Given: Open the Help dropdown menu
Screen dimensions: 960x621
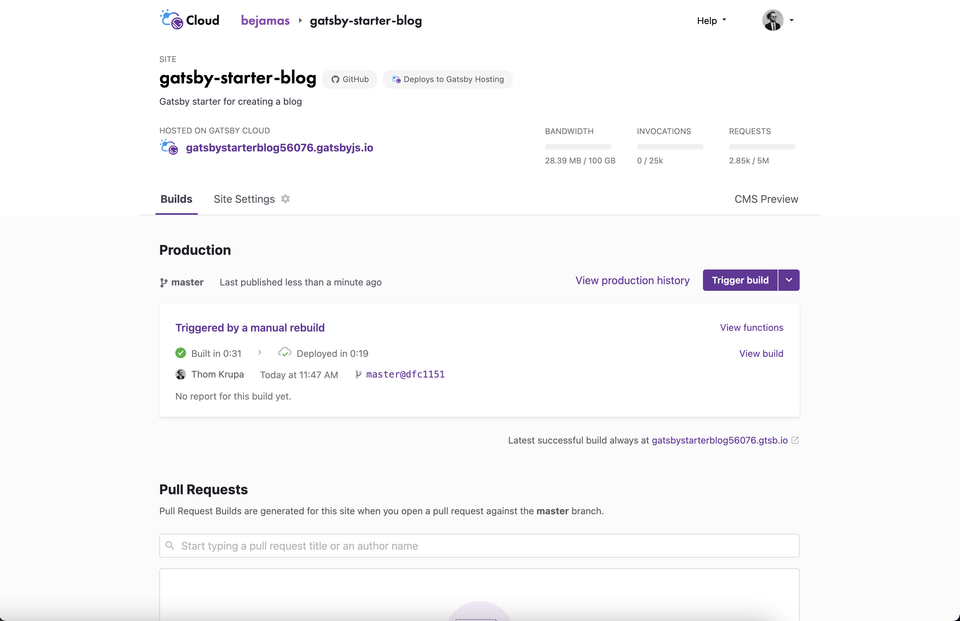Looking at the screenshot, I should coord(711,21).
